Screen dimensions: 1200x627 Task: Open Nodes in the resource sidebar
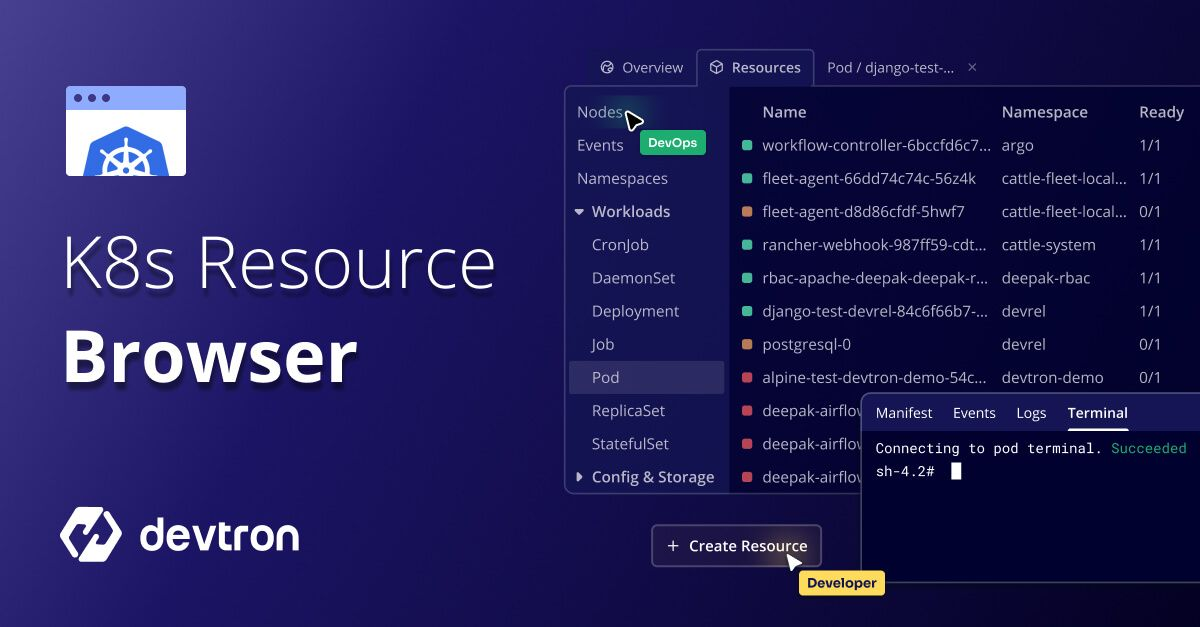[x=600, y=112]
